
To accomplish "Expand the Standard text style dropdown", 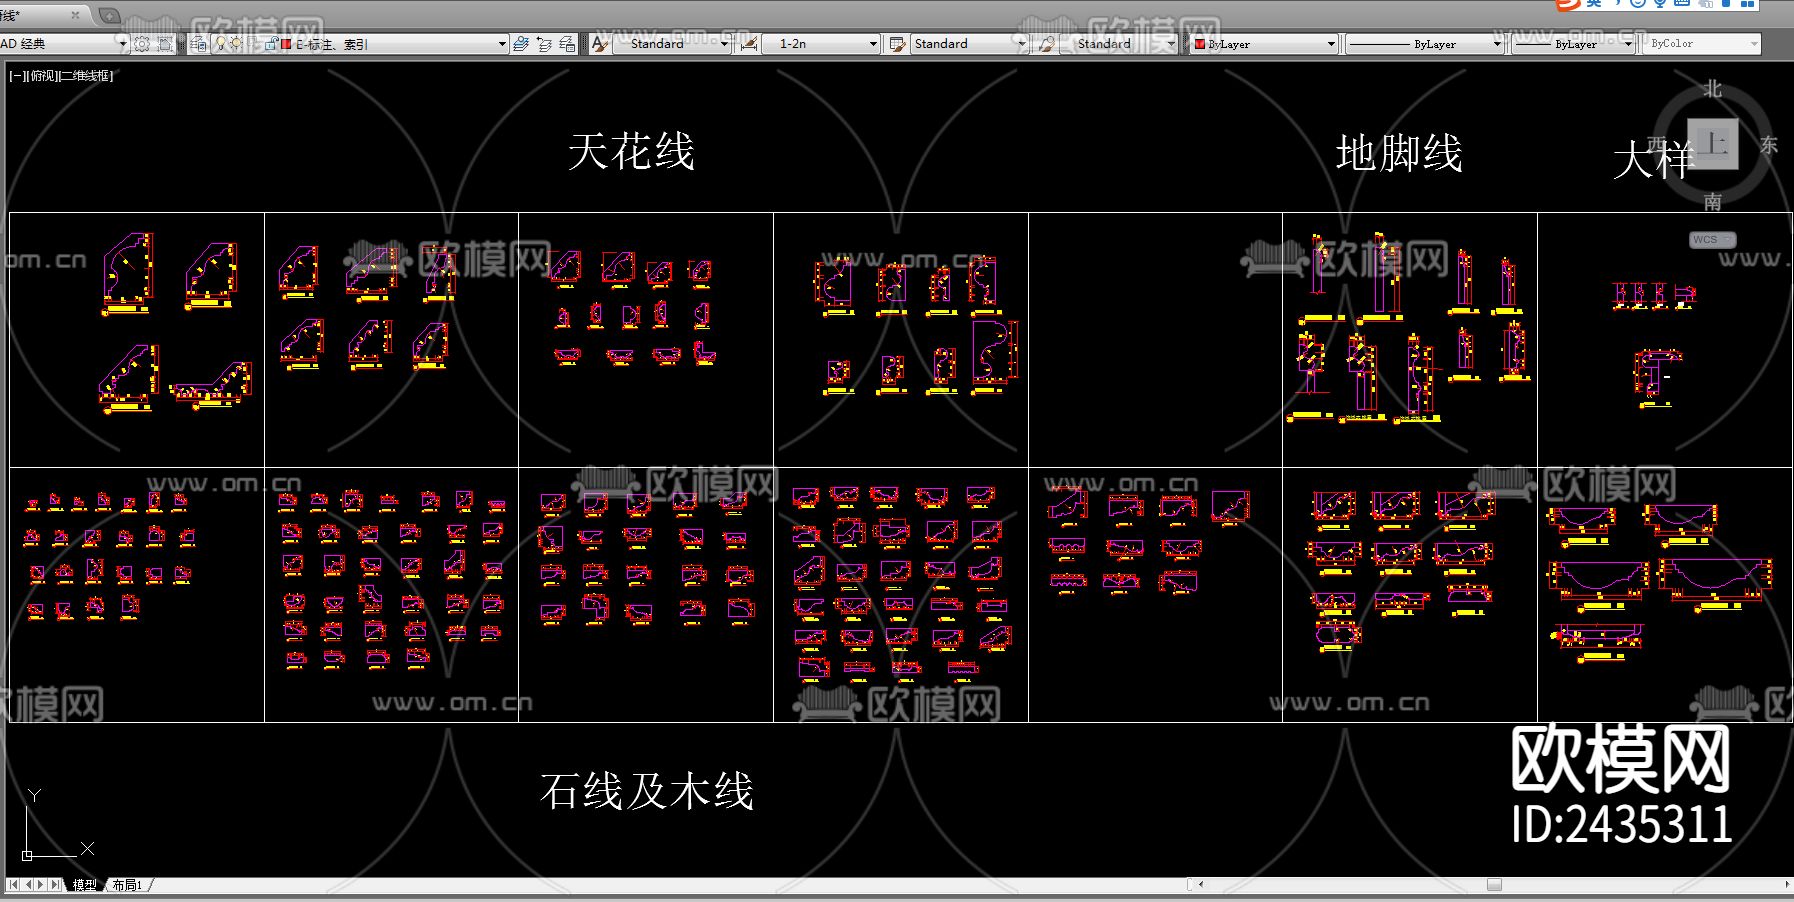I will click(x=724, y=44).
